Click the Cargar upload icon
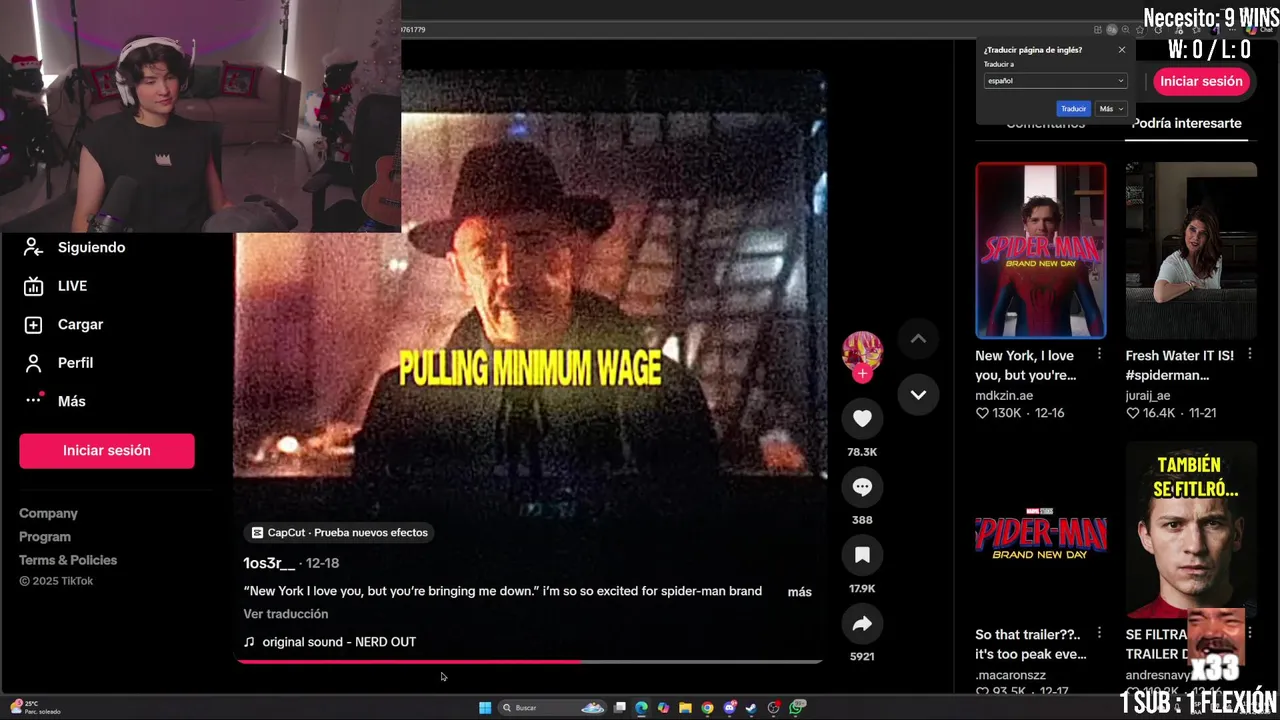The width and height of the screenshot is (1280, 720). 33,324
